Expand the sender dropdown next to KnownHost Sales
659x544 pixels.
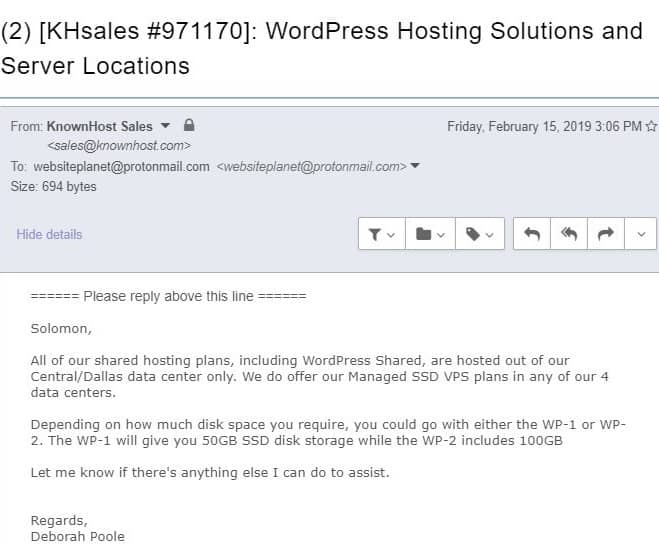(165, 126)
